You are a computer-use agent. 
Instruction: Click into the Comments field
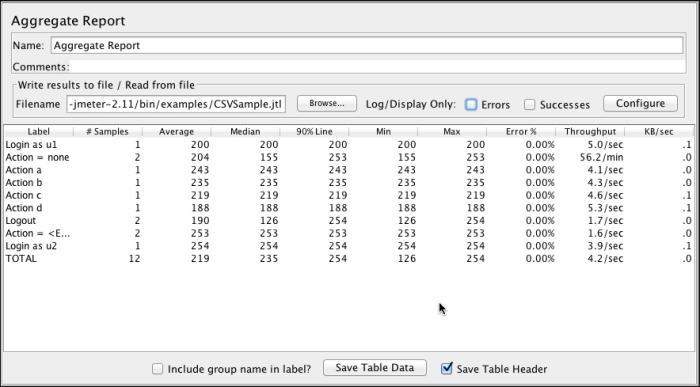(378, 67)
